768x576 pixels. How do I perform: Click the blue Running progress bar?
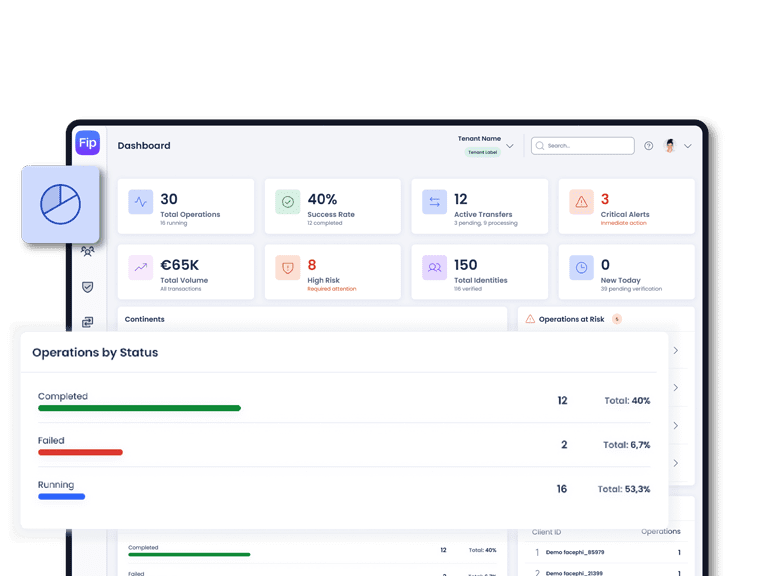pos(62,497)
